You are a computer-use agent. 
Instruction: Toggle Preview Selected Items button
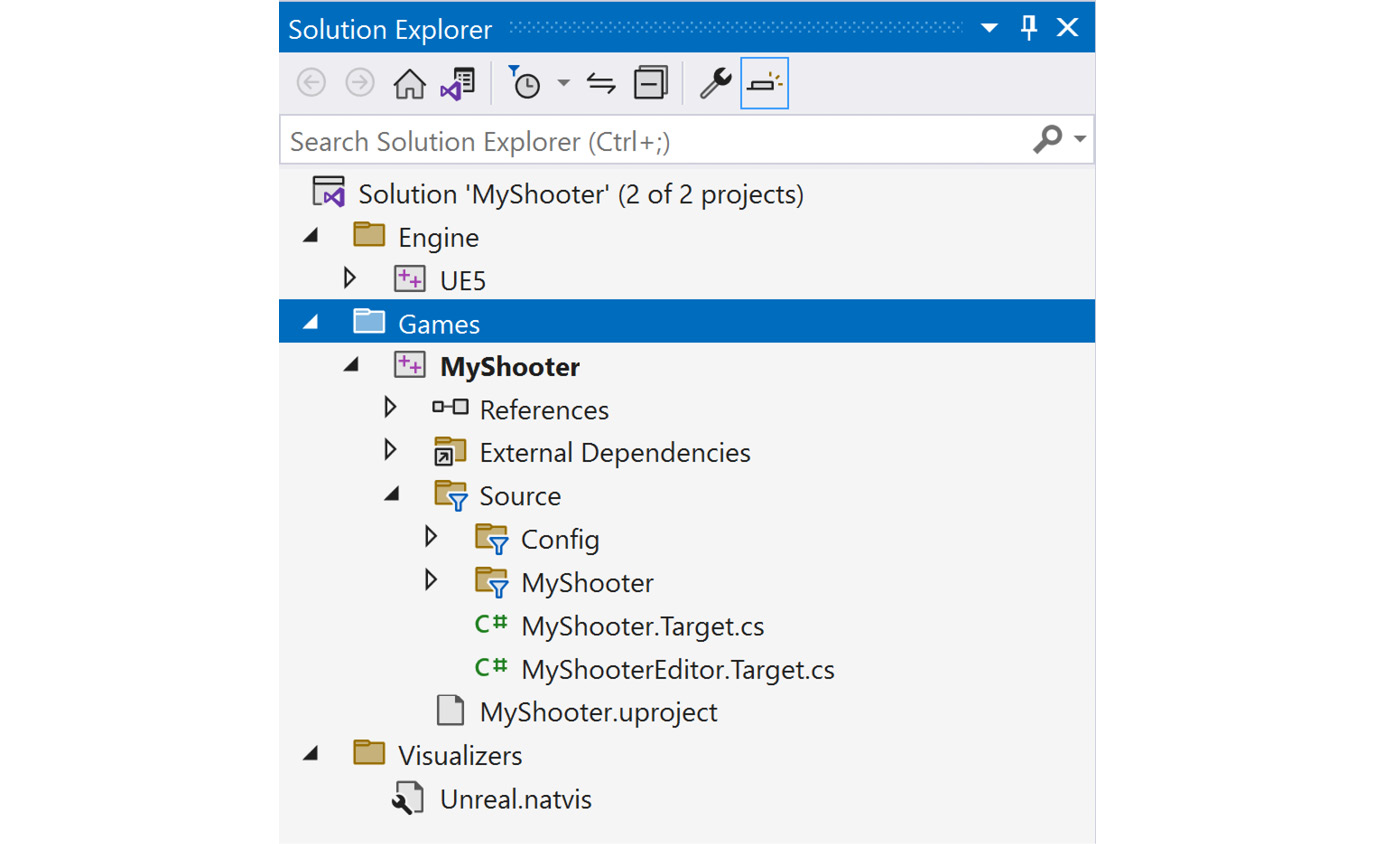pyautogui.click(x=765, y=84)
